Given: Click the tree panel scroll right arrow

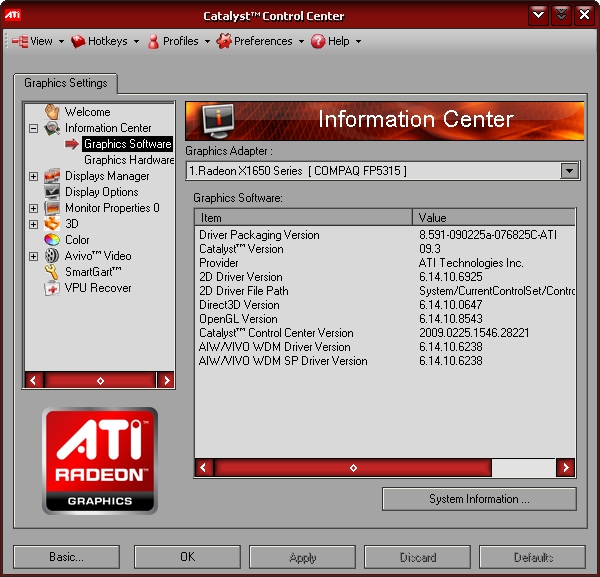Looking at the screenshot, I should (x=166, y=380).
